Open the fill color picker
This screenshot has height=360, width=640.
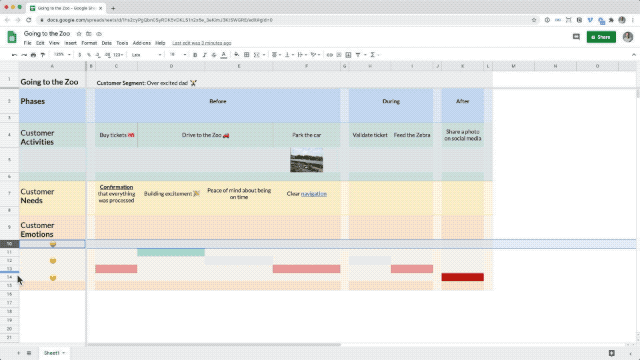tap(237, 55)
